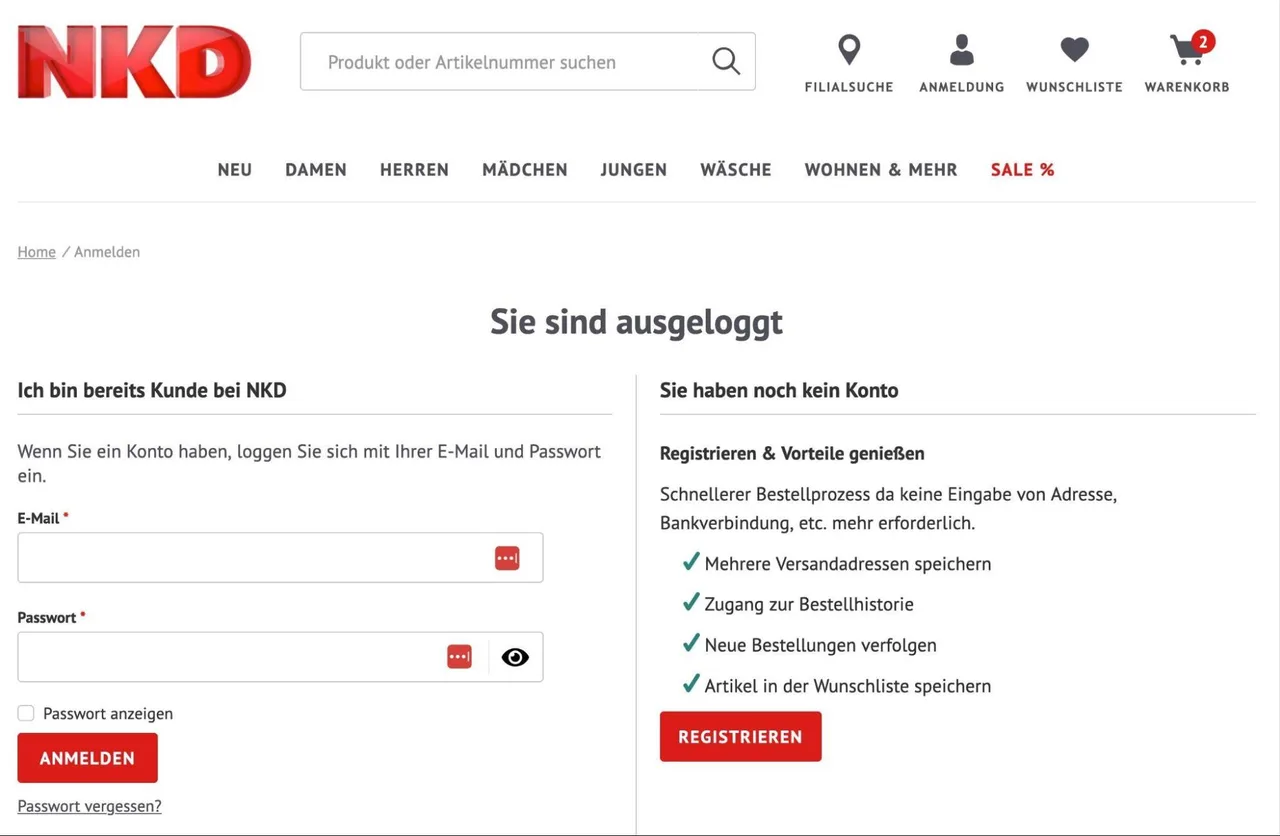Click the Neue Bestellungen verfolgen text

[821, 645]
